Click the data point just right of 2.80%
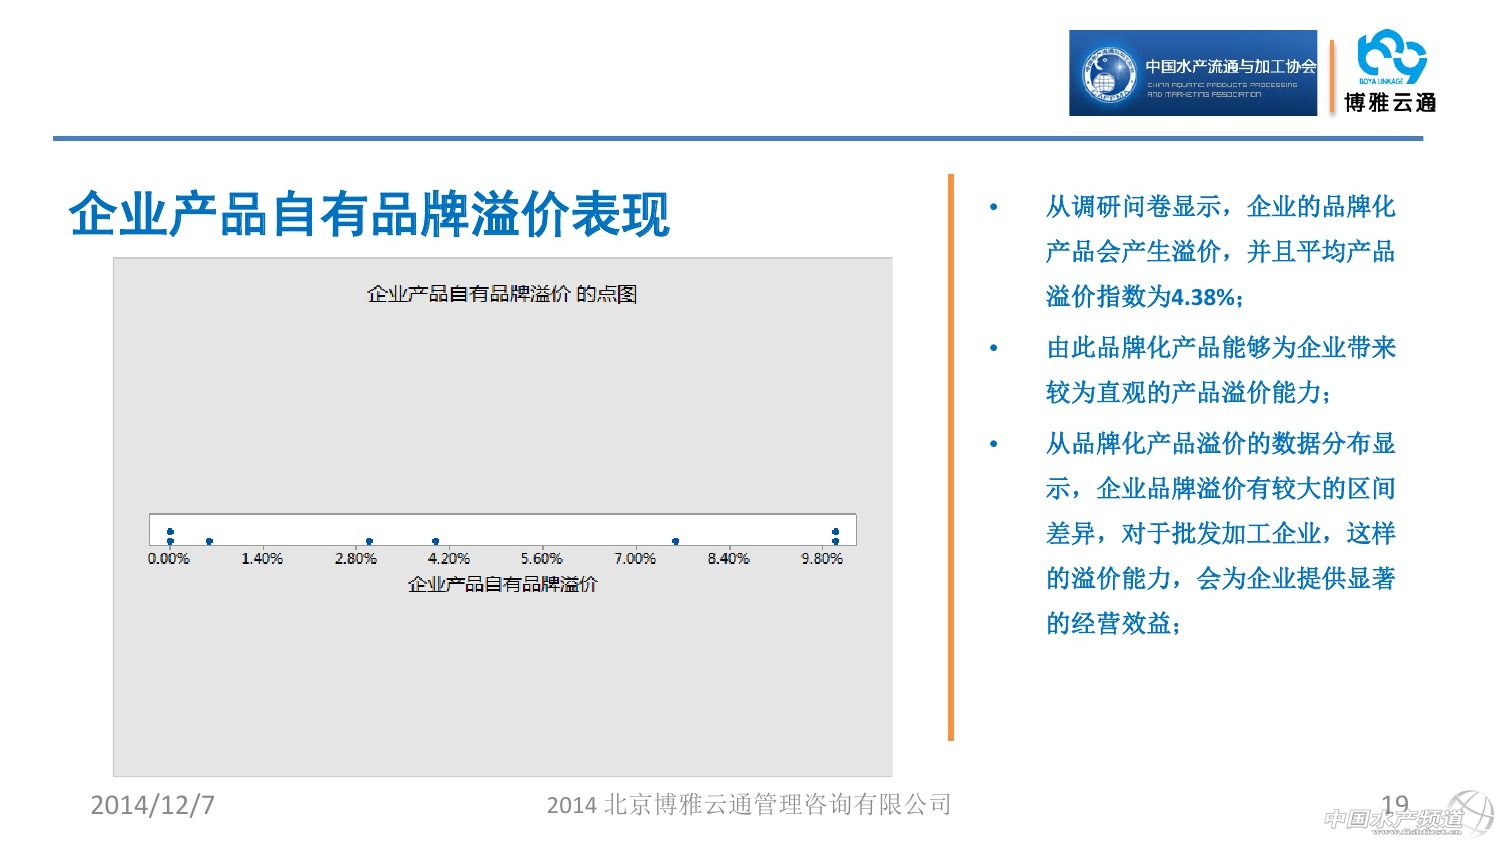 click(x=369, y=541)
